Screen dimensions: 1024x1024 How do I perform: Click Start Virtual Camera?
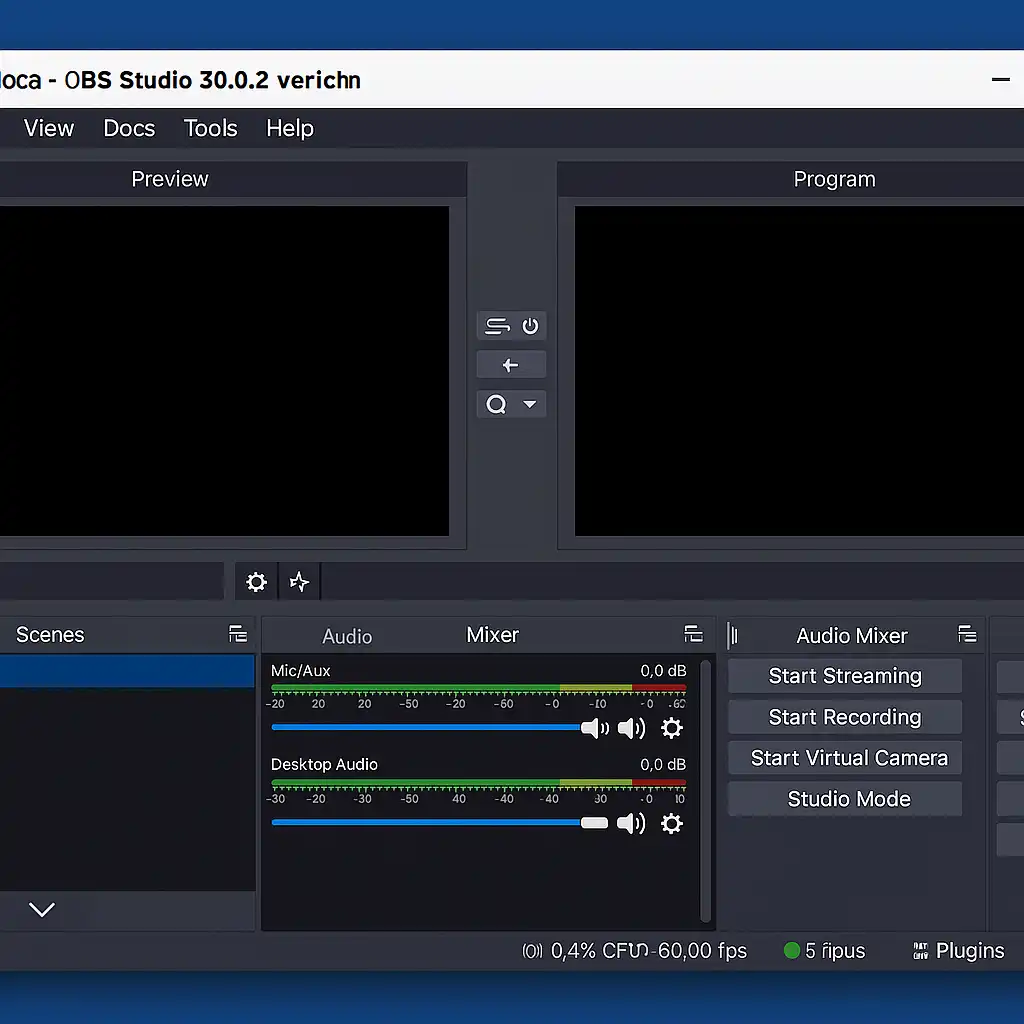point(845,758)
